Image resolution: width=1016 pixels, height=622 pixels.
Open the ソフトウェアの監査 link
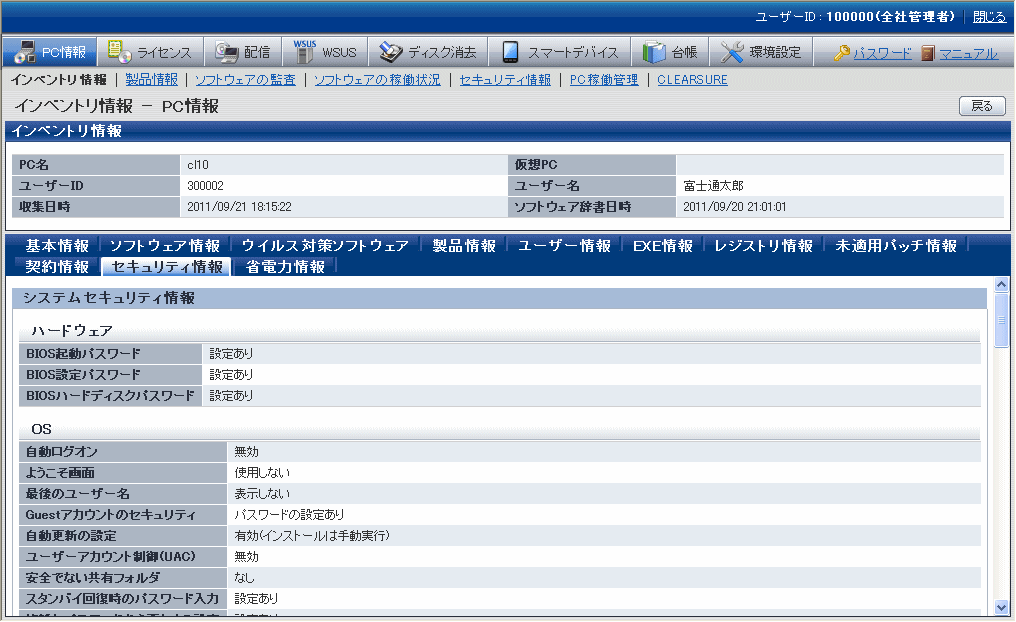pos(245,80)
